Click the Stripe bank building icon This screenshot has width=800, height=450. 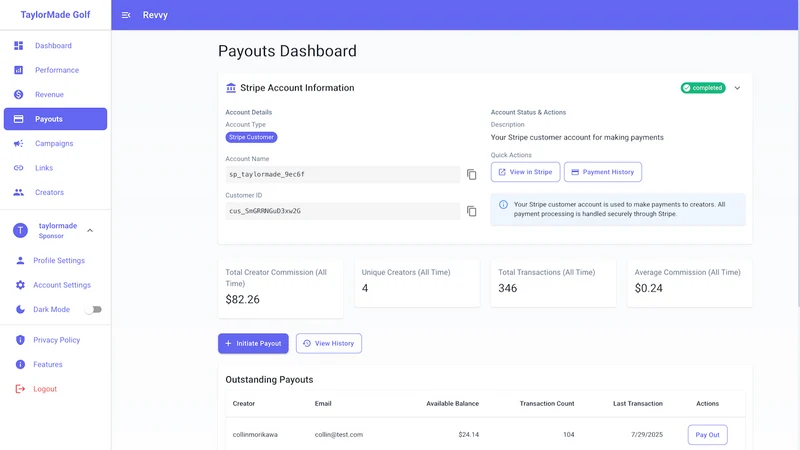pos(231,88)
